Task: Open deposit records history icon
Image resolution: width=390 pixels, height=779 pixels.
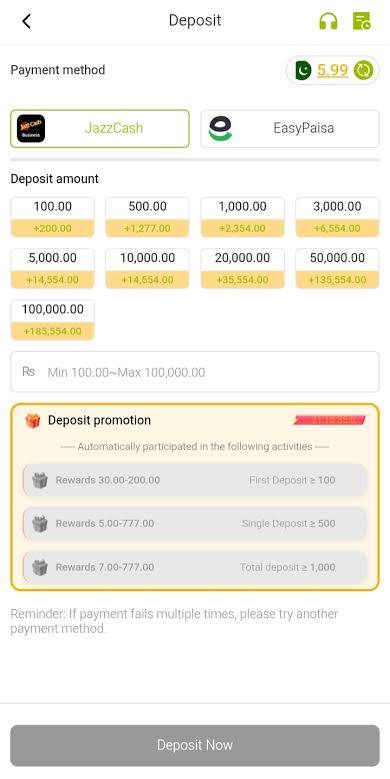Action: [361, 21]
